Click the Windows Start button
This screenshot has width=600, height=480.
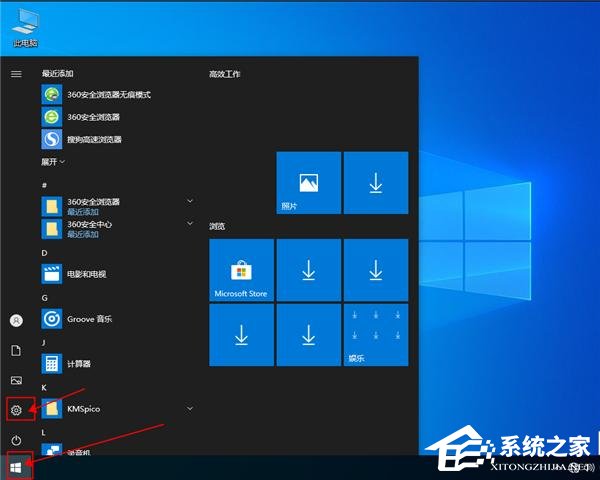point(15,467)
